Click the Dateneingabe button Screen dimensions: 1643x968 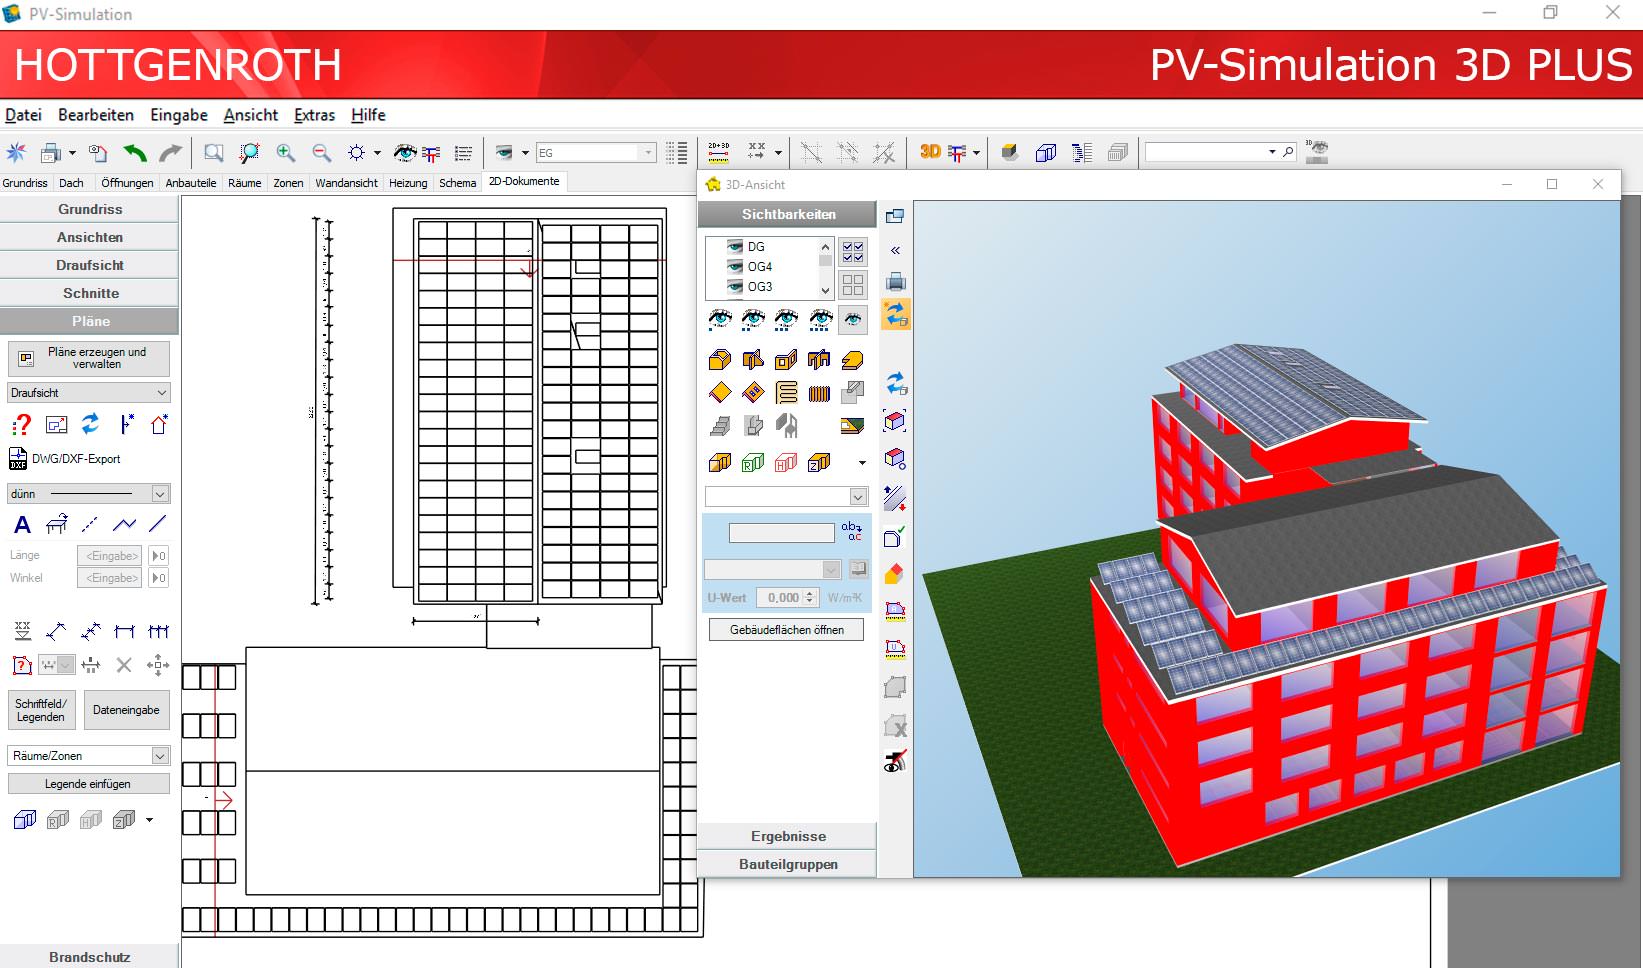[126, 710]
